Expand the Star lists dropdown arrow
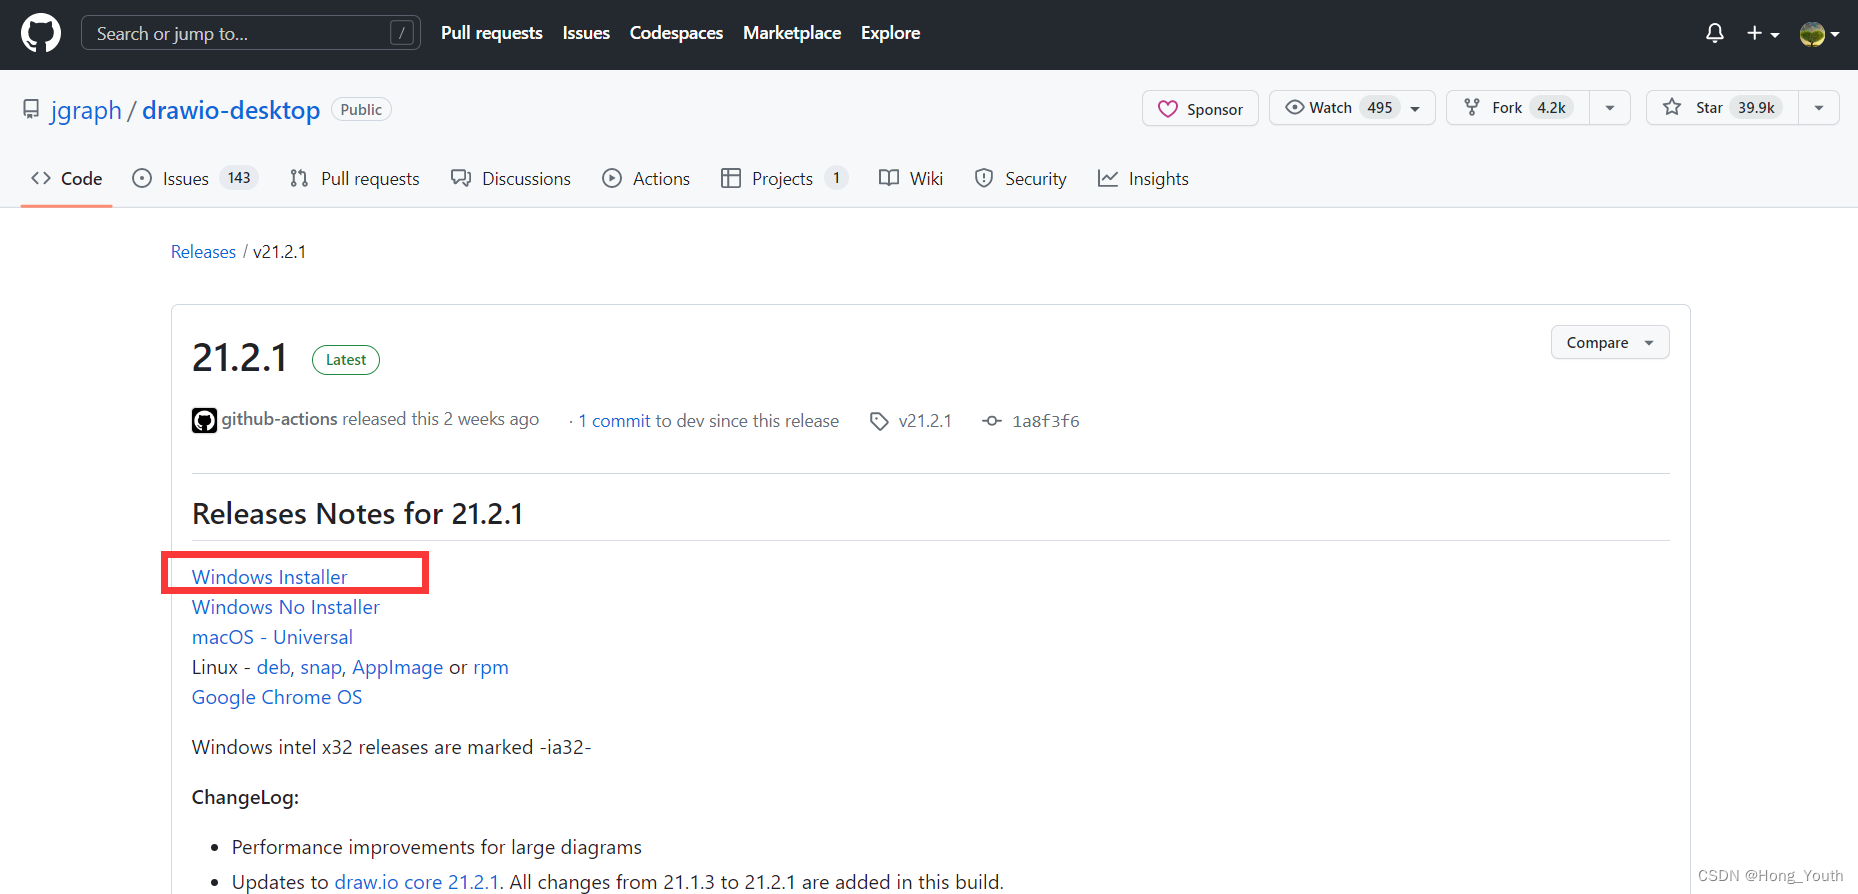The width and height of the screenshot is (1858, 894). point(1819,107)
